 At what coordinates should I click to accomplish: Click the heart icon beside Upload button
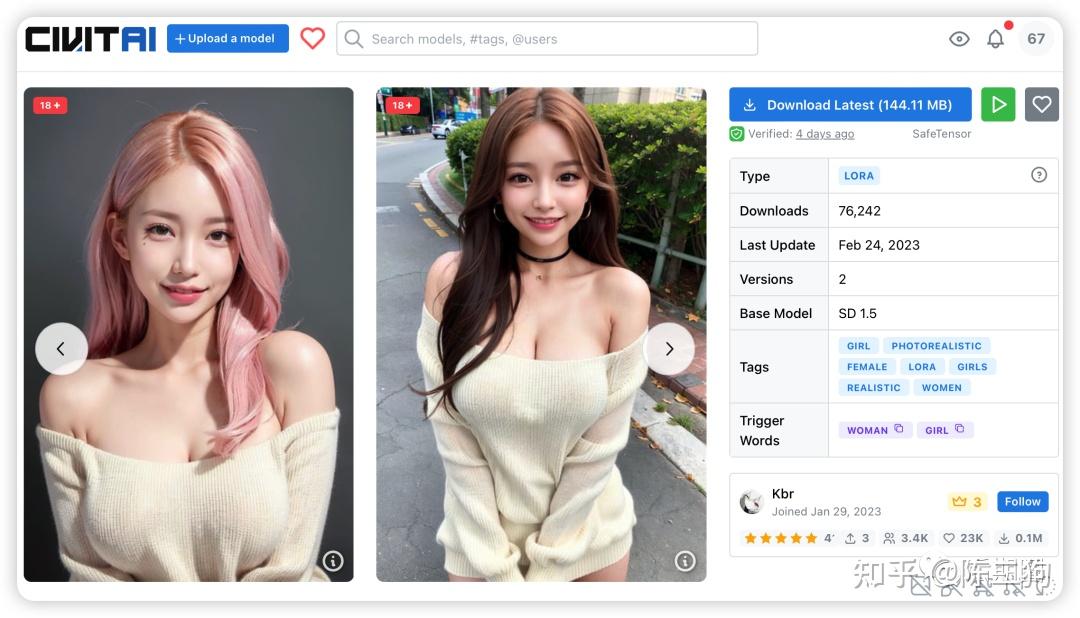312,37
